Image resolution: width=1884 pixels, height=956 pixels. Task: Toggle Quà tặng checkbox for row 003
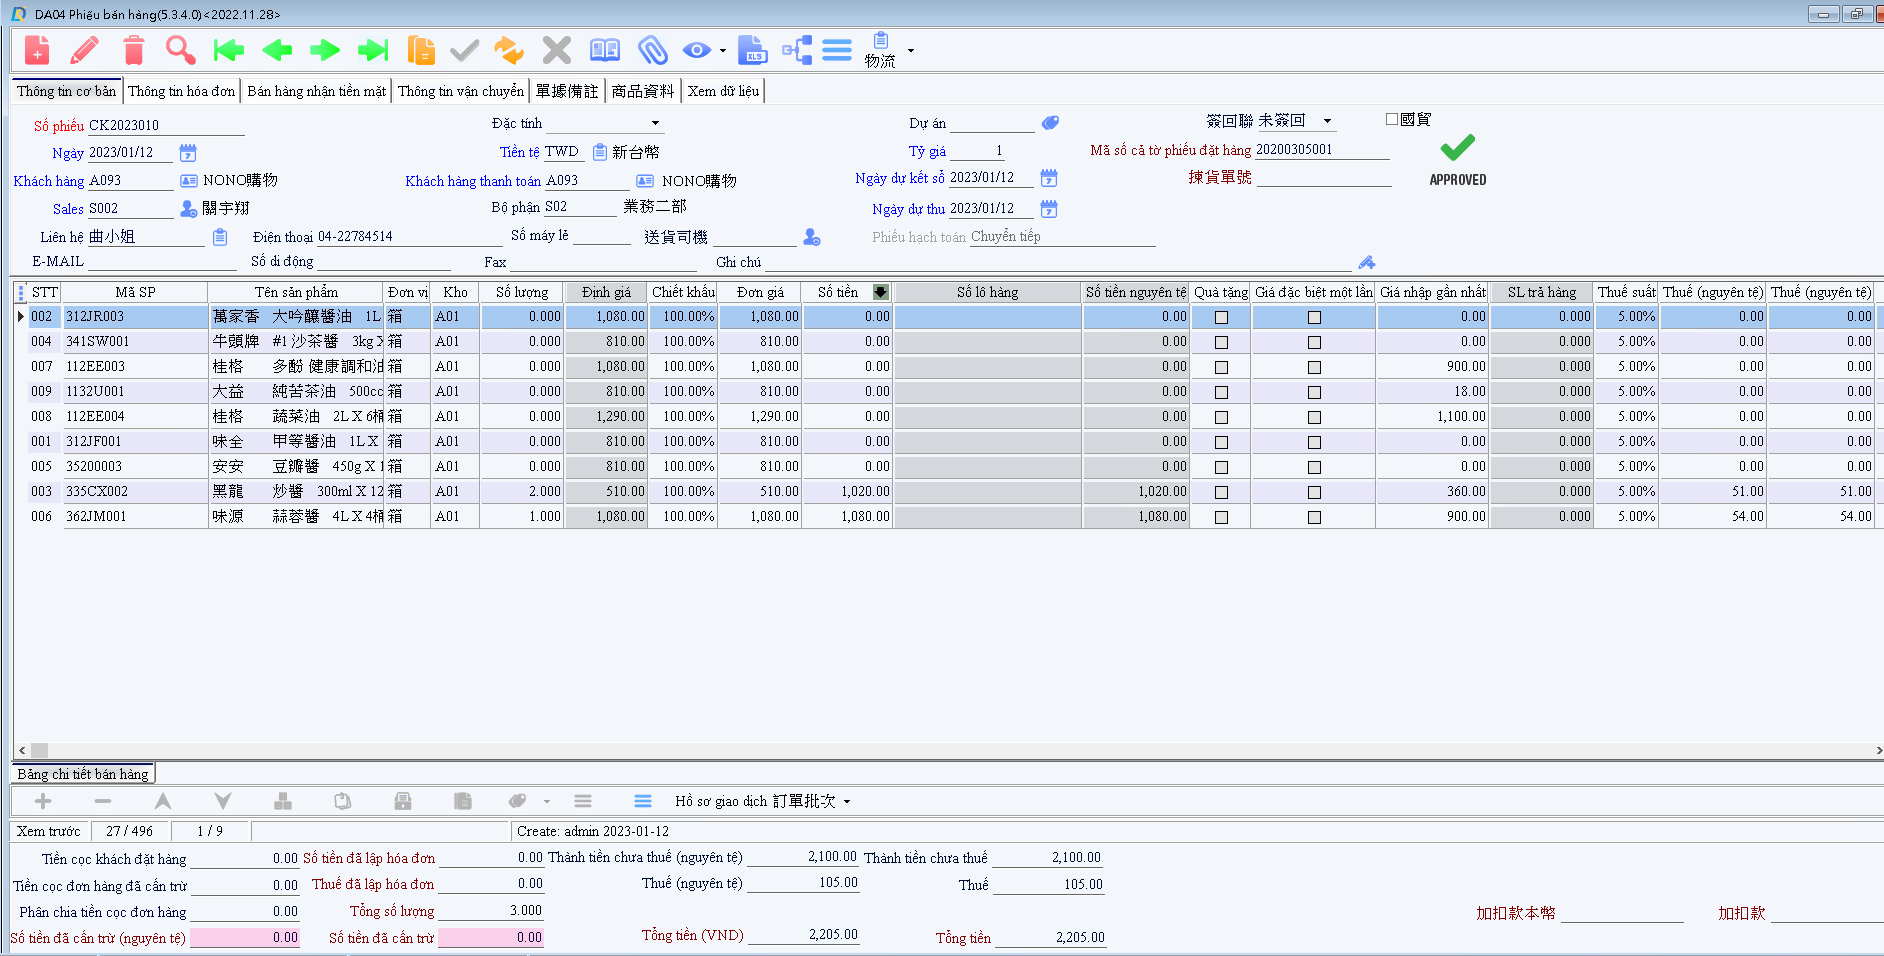1221,492
